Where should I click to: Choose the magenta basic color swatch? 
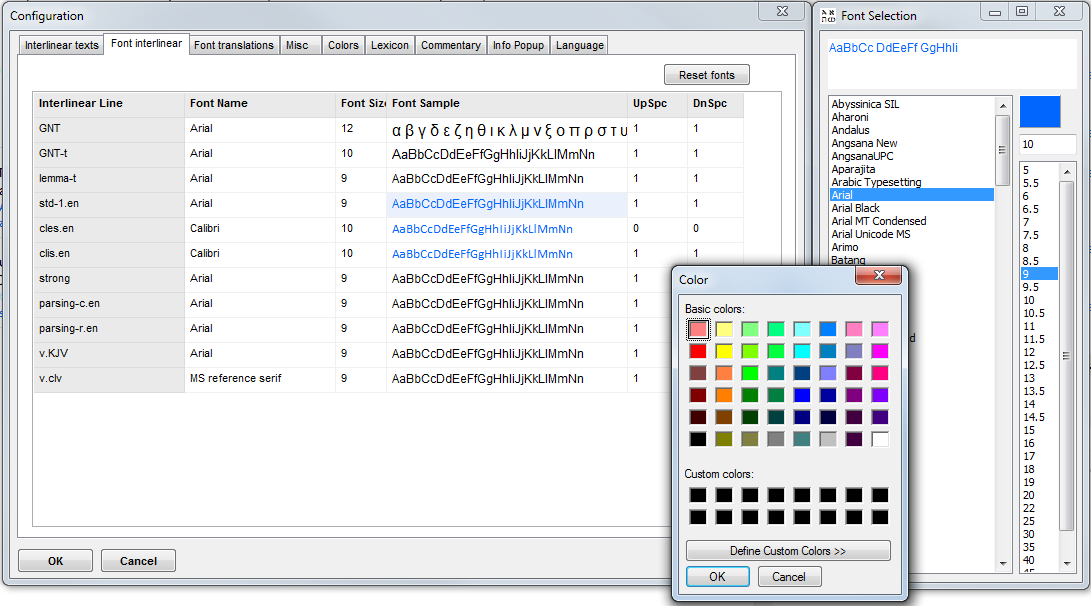click(880, 351)
